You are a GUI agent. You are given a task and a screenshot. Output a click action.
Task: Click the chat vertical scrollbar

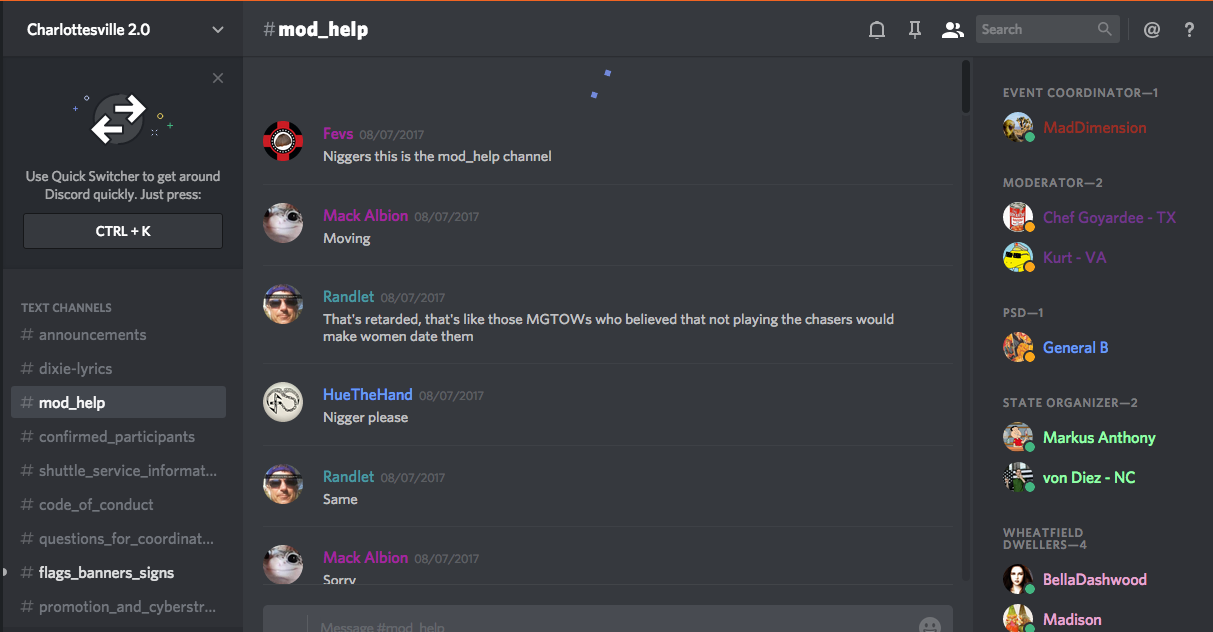965,87
